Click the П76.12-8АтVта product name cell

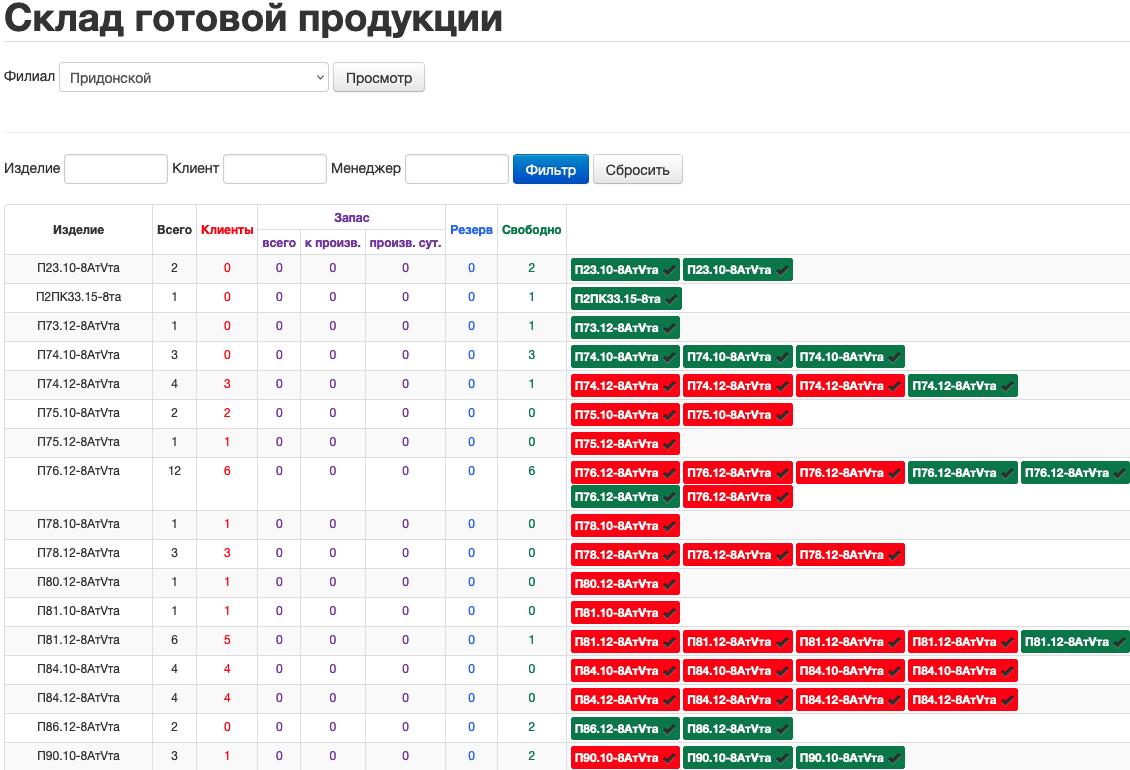[x=78, y=471]
